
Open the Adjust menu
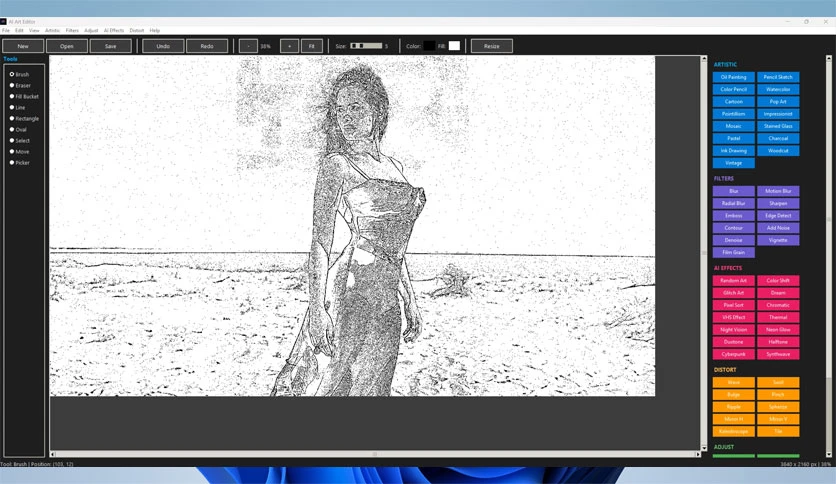point(91,30)
